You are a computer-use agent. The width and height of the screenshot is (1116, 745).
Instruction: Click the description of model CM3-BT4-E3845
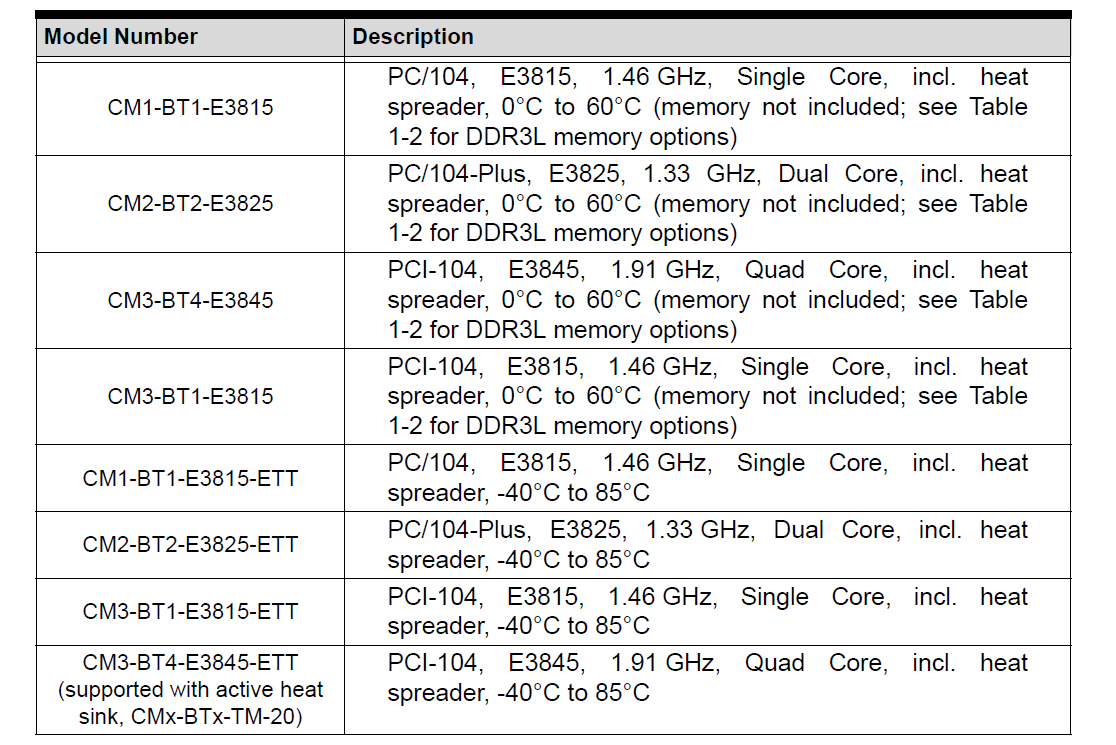click(x=707, y=300)
